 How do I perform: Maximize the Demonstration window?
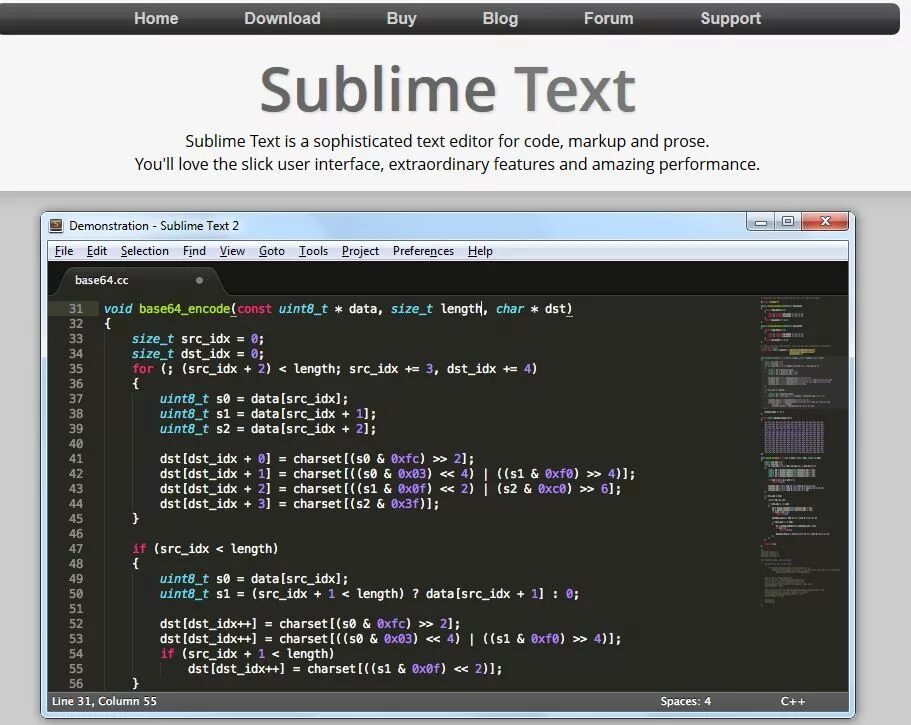click(788, 221)
